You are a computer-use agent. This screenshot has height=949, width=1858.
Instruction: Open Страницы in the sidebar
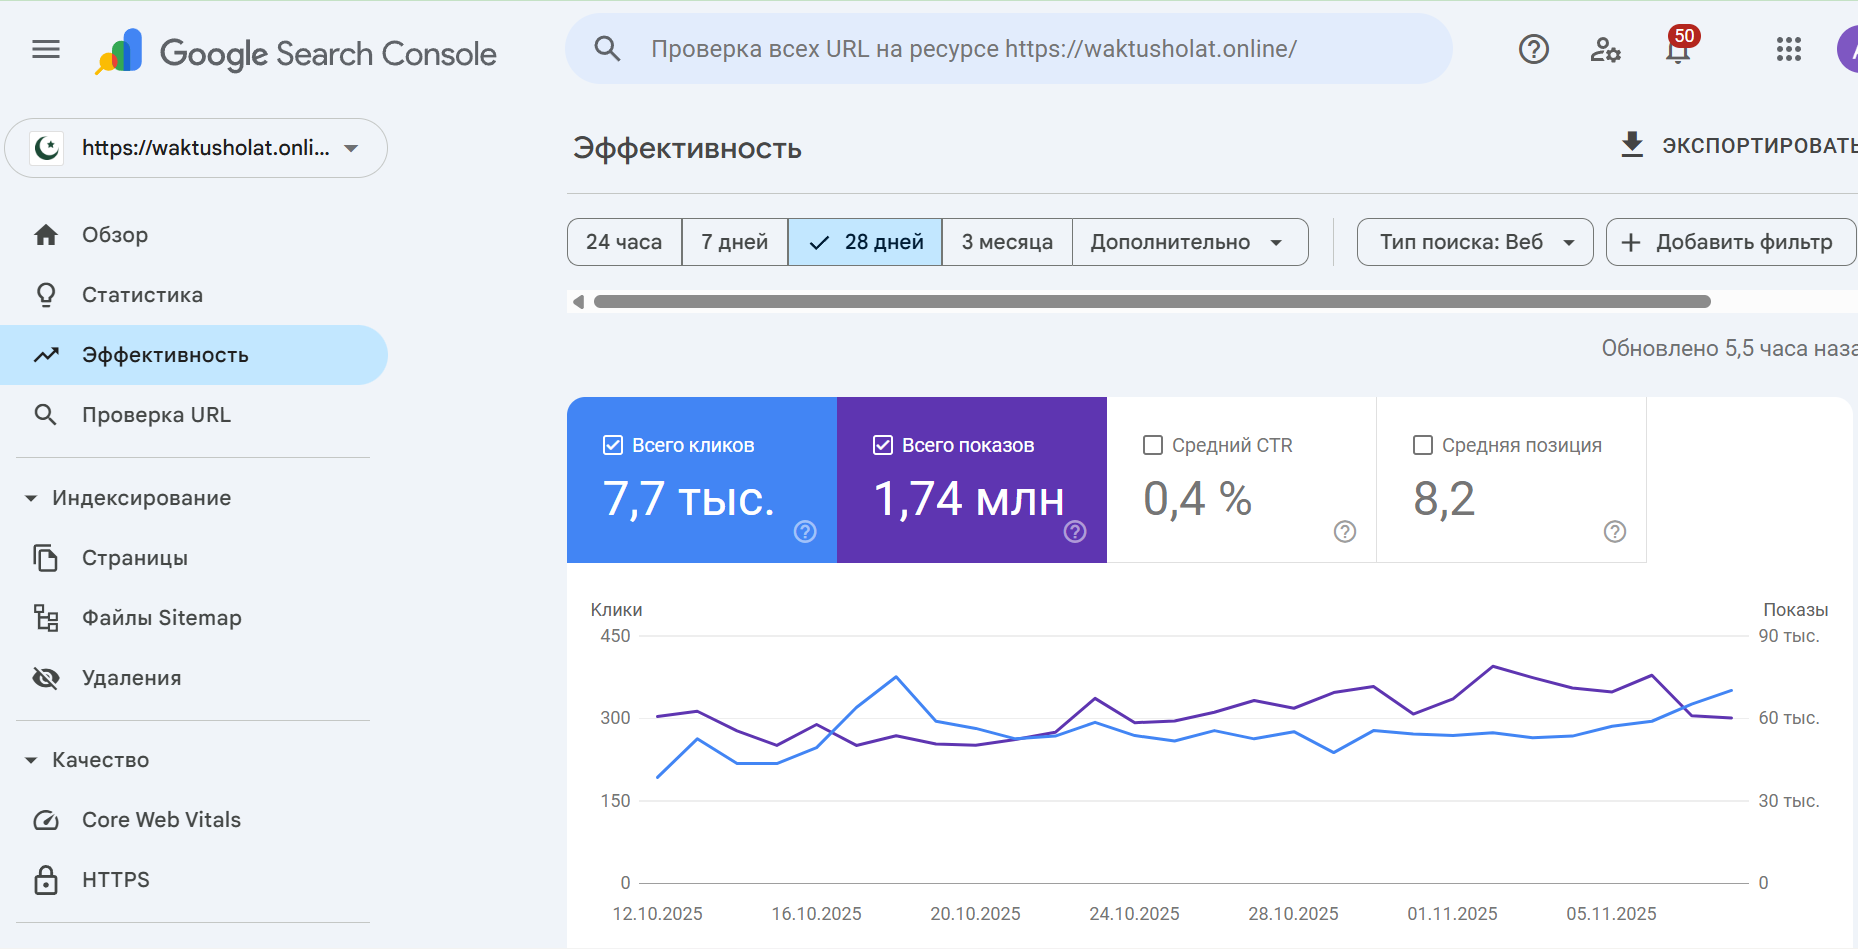[194, 558]
